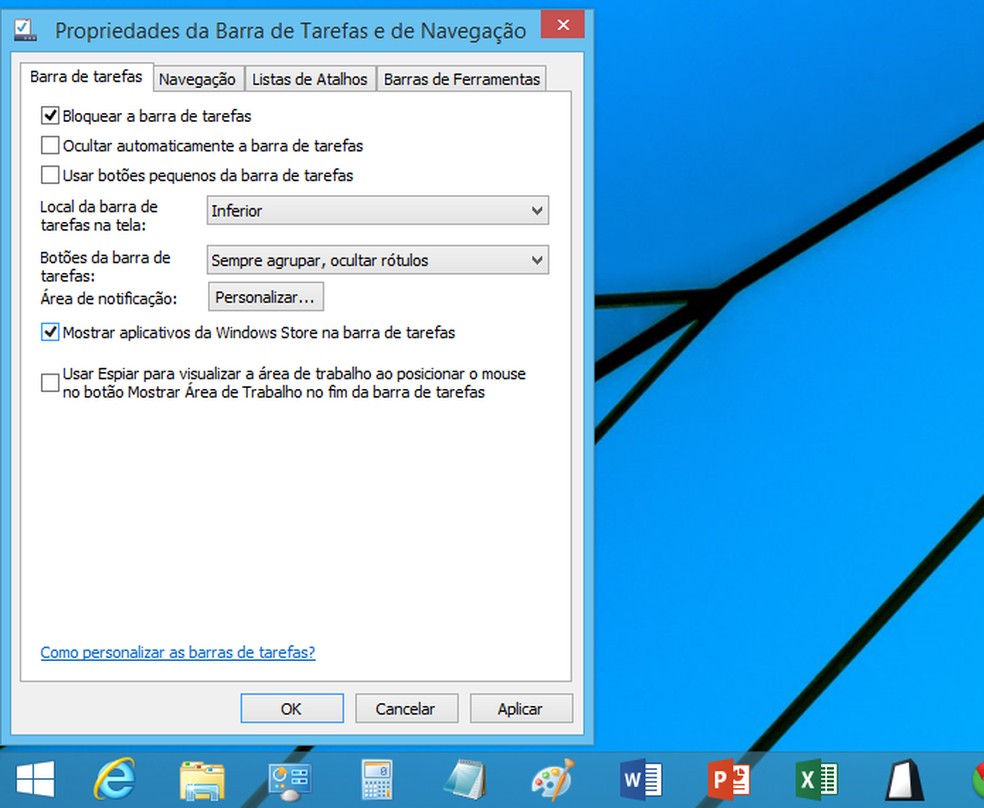Open the Control Panel taskbar icon
Image resolution: width=984 pixels, height=808 pixels.
[x=290, y=780]
